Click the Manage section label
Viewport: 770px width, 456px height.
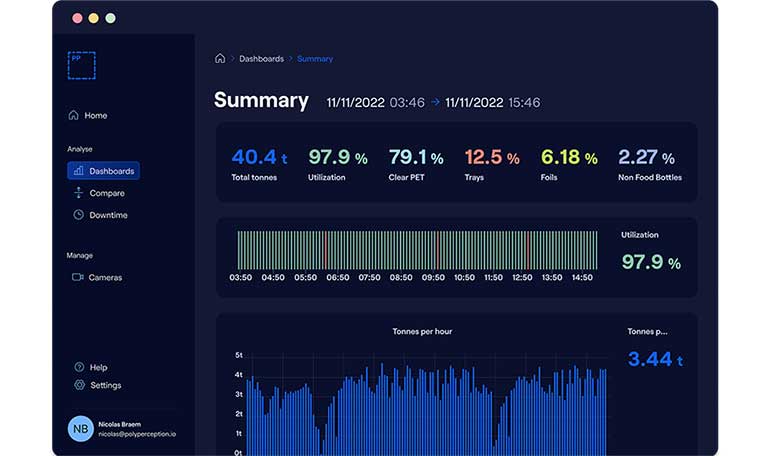coord(80,255)
